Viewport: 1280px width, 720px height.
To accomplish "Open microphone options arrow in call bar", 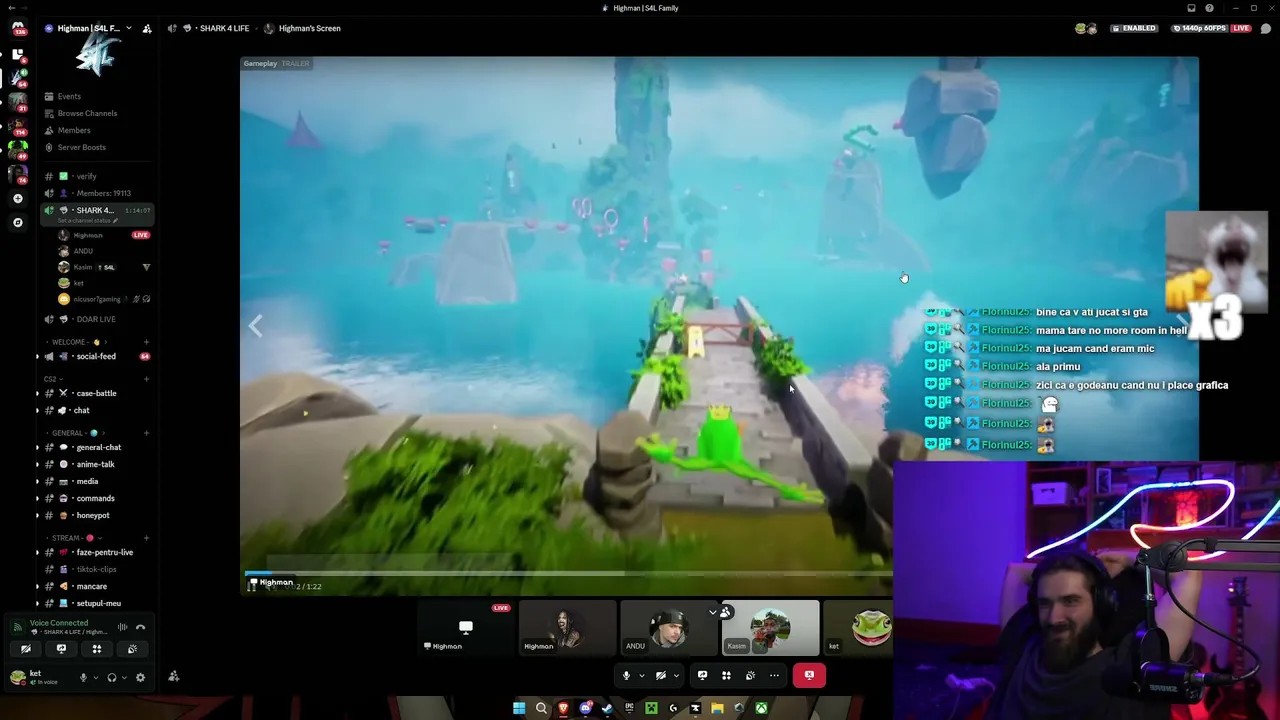I will 641,675.
